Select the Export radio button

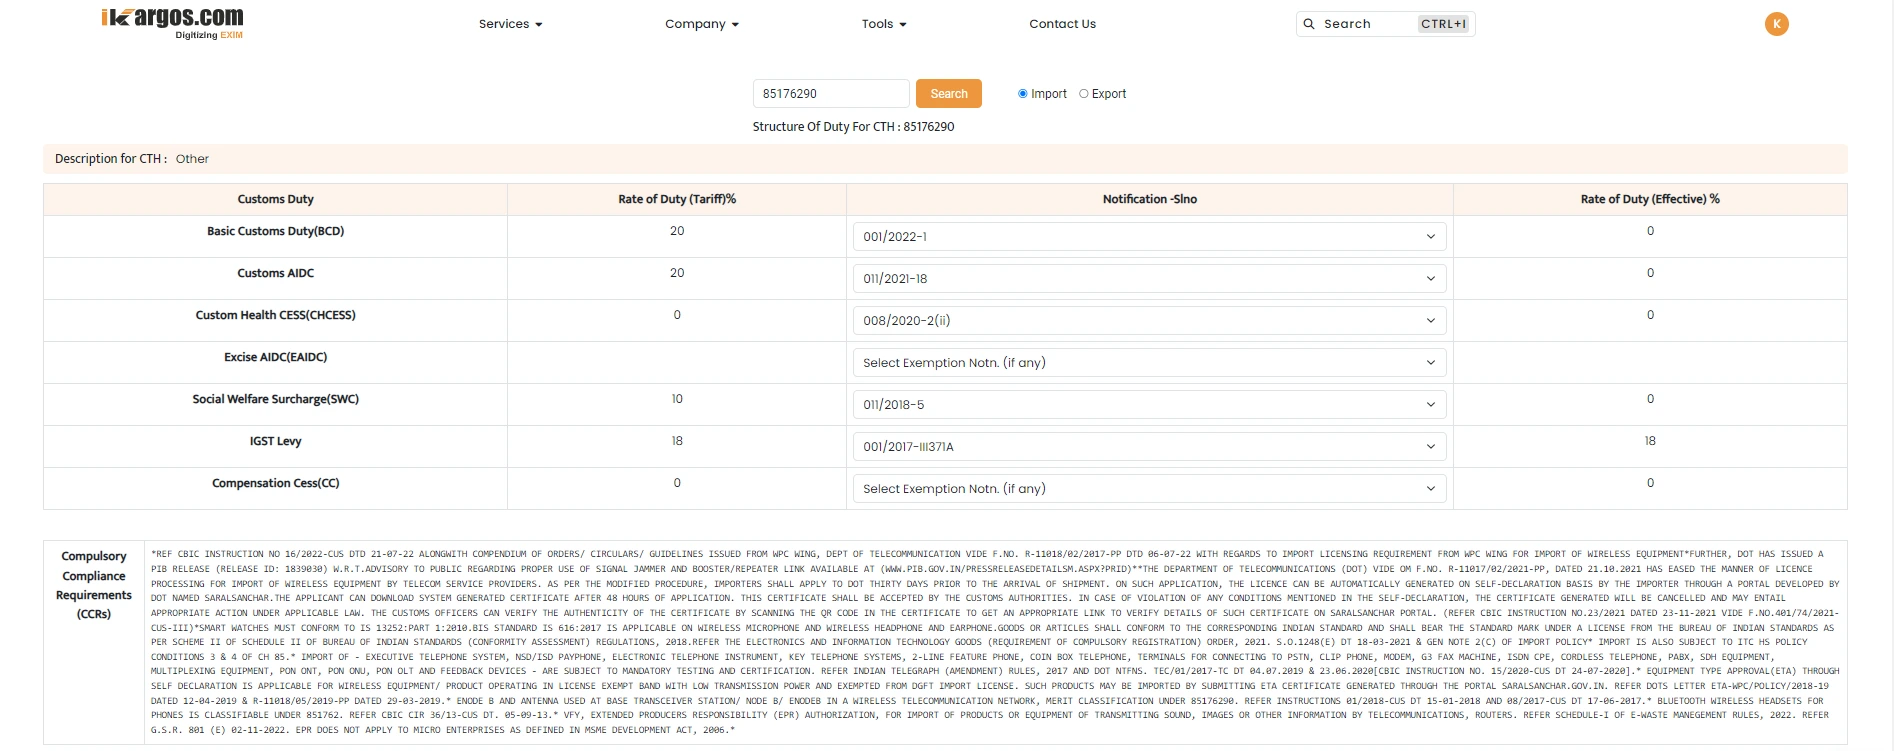[1083, 94]
